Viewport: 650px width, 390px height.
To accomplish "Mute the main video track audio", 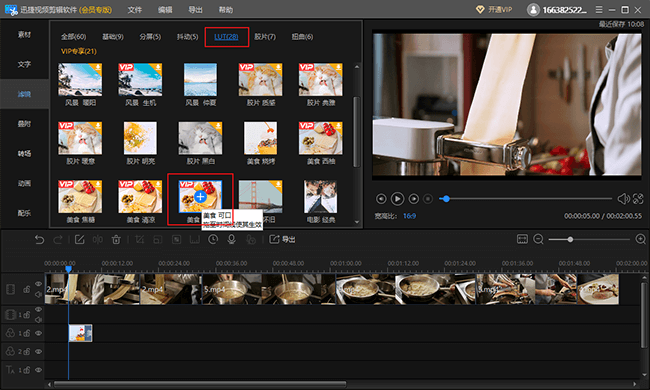I will (x=39, y=295).
